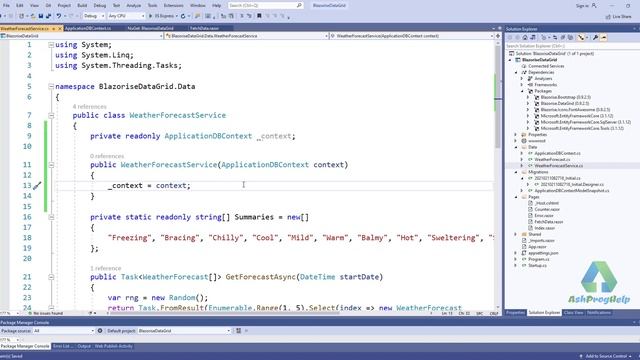The height and width of the screenshot is (360, 640).
Task: Collapse the WeatherForecastService class at line 7
Action: (x=51, y=116)
